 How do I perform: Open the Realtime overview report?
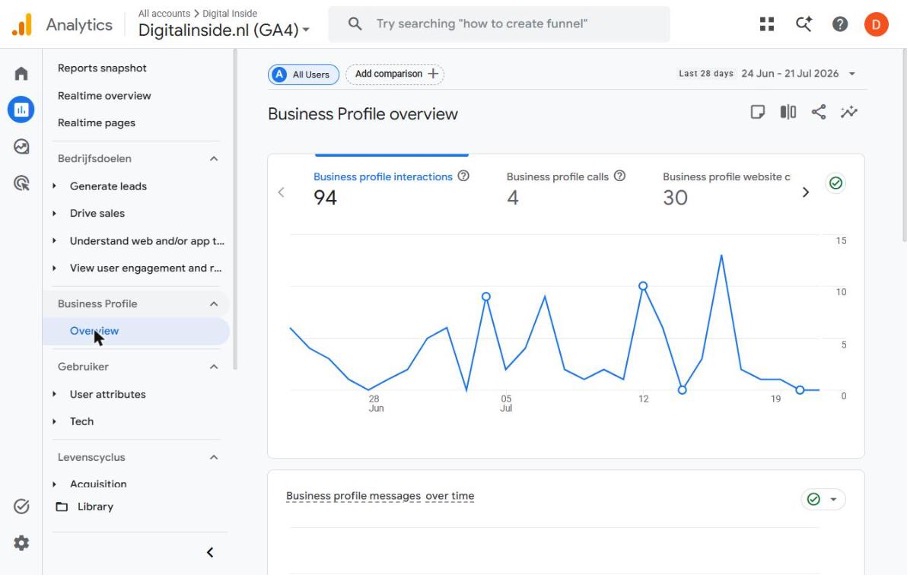(x=104, y=96)
